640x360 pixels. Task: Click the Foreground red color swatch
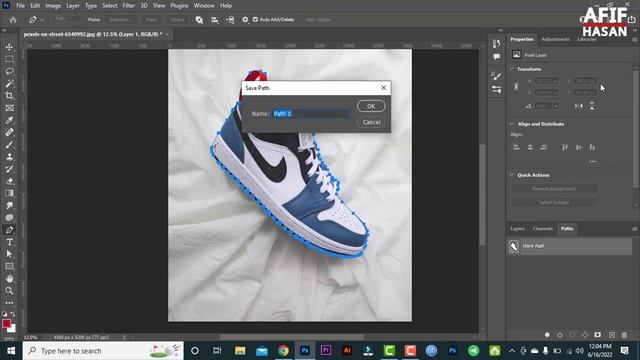[x=6, y=324]
